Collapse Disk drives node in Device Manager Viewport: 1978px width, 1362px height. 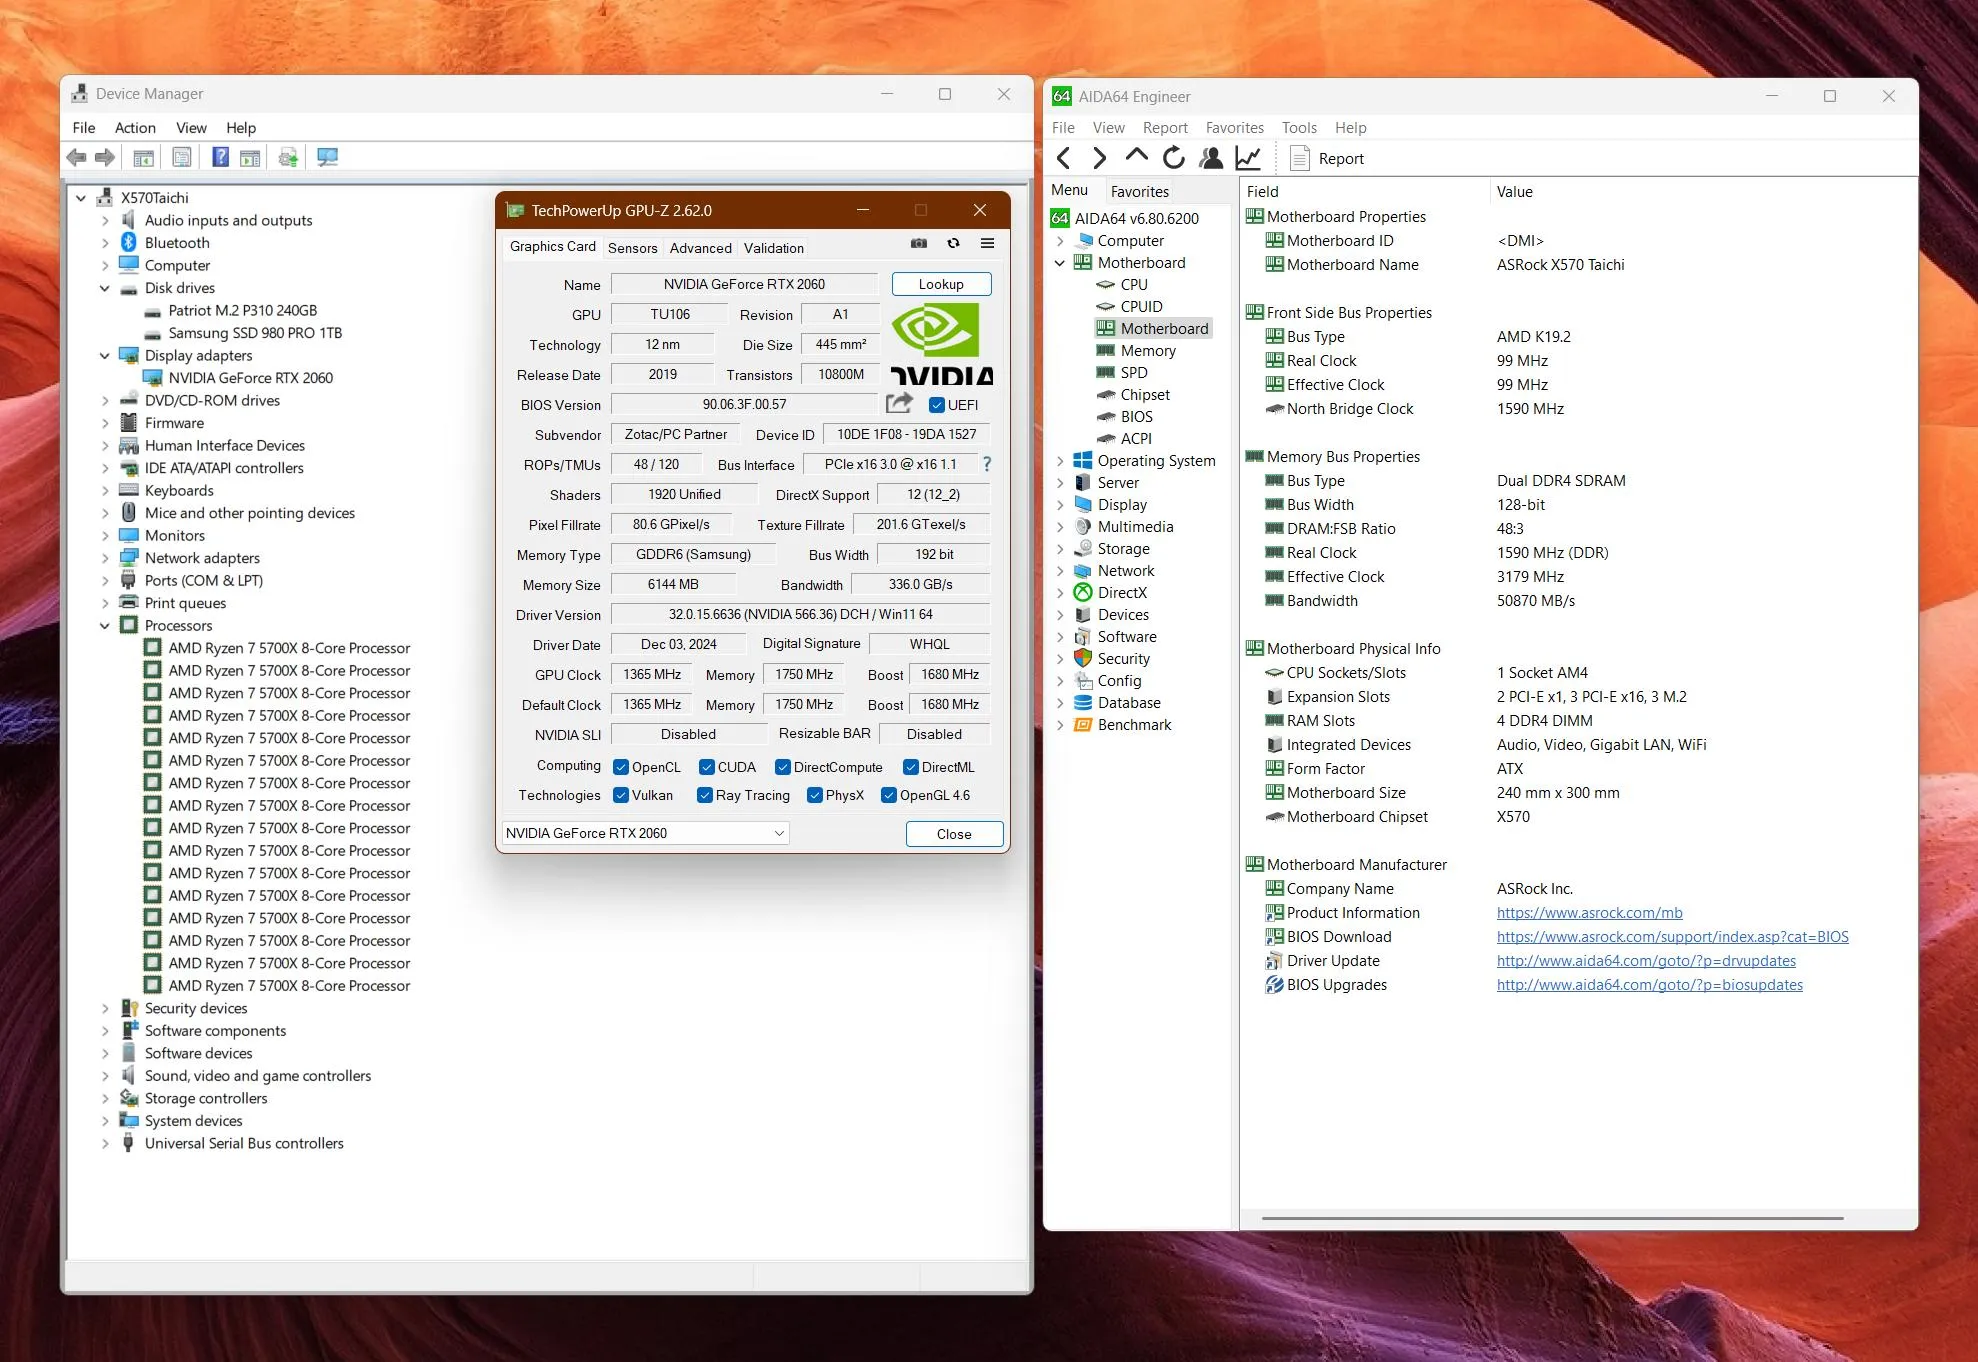point(104,288)
